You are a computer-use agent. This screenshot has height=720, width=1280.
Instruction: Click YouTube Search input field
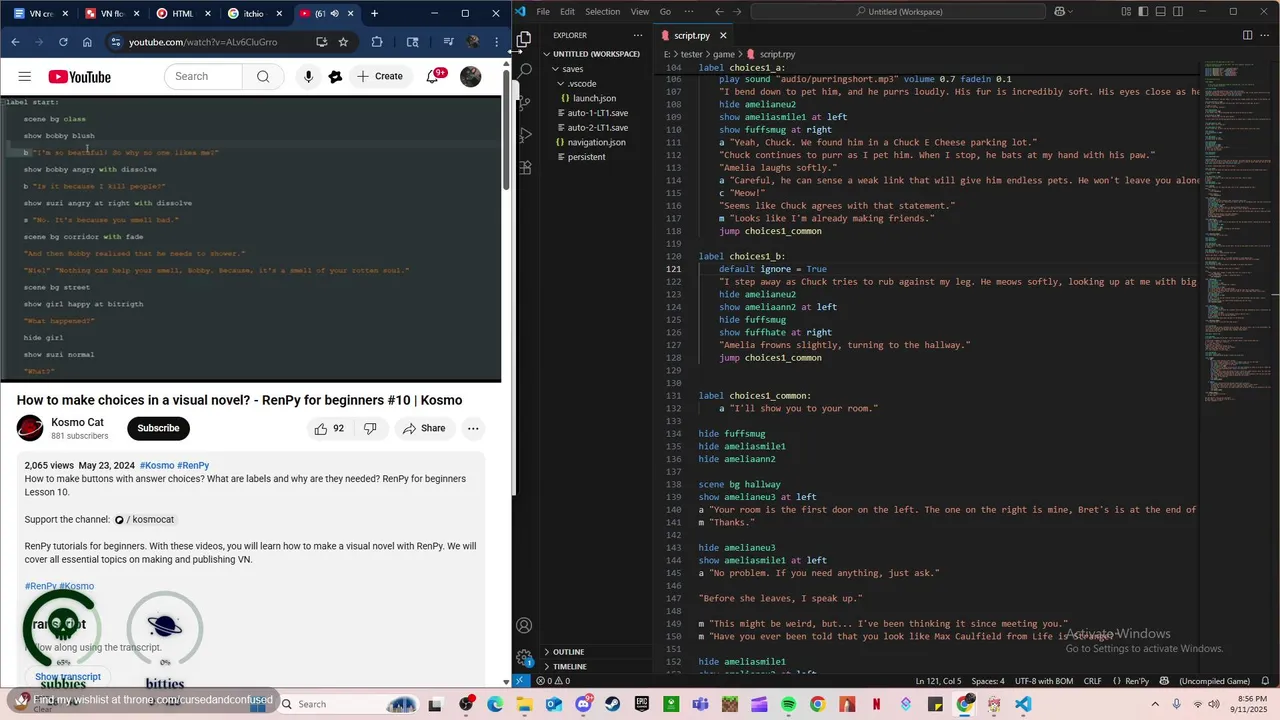(x=204, y=77)
